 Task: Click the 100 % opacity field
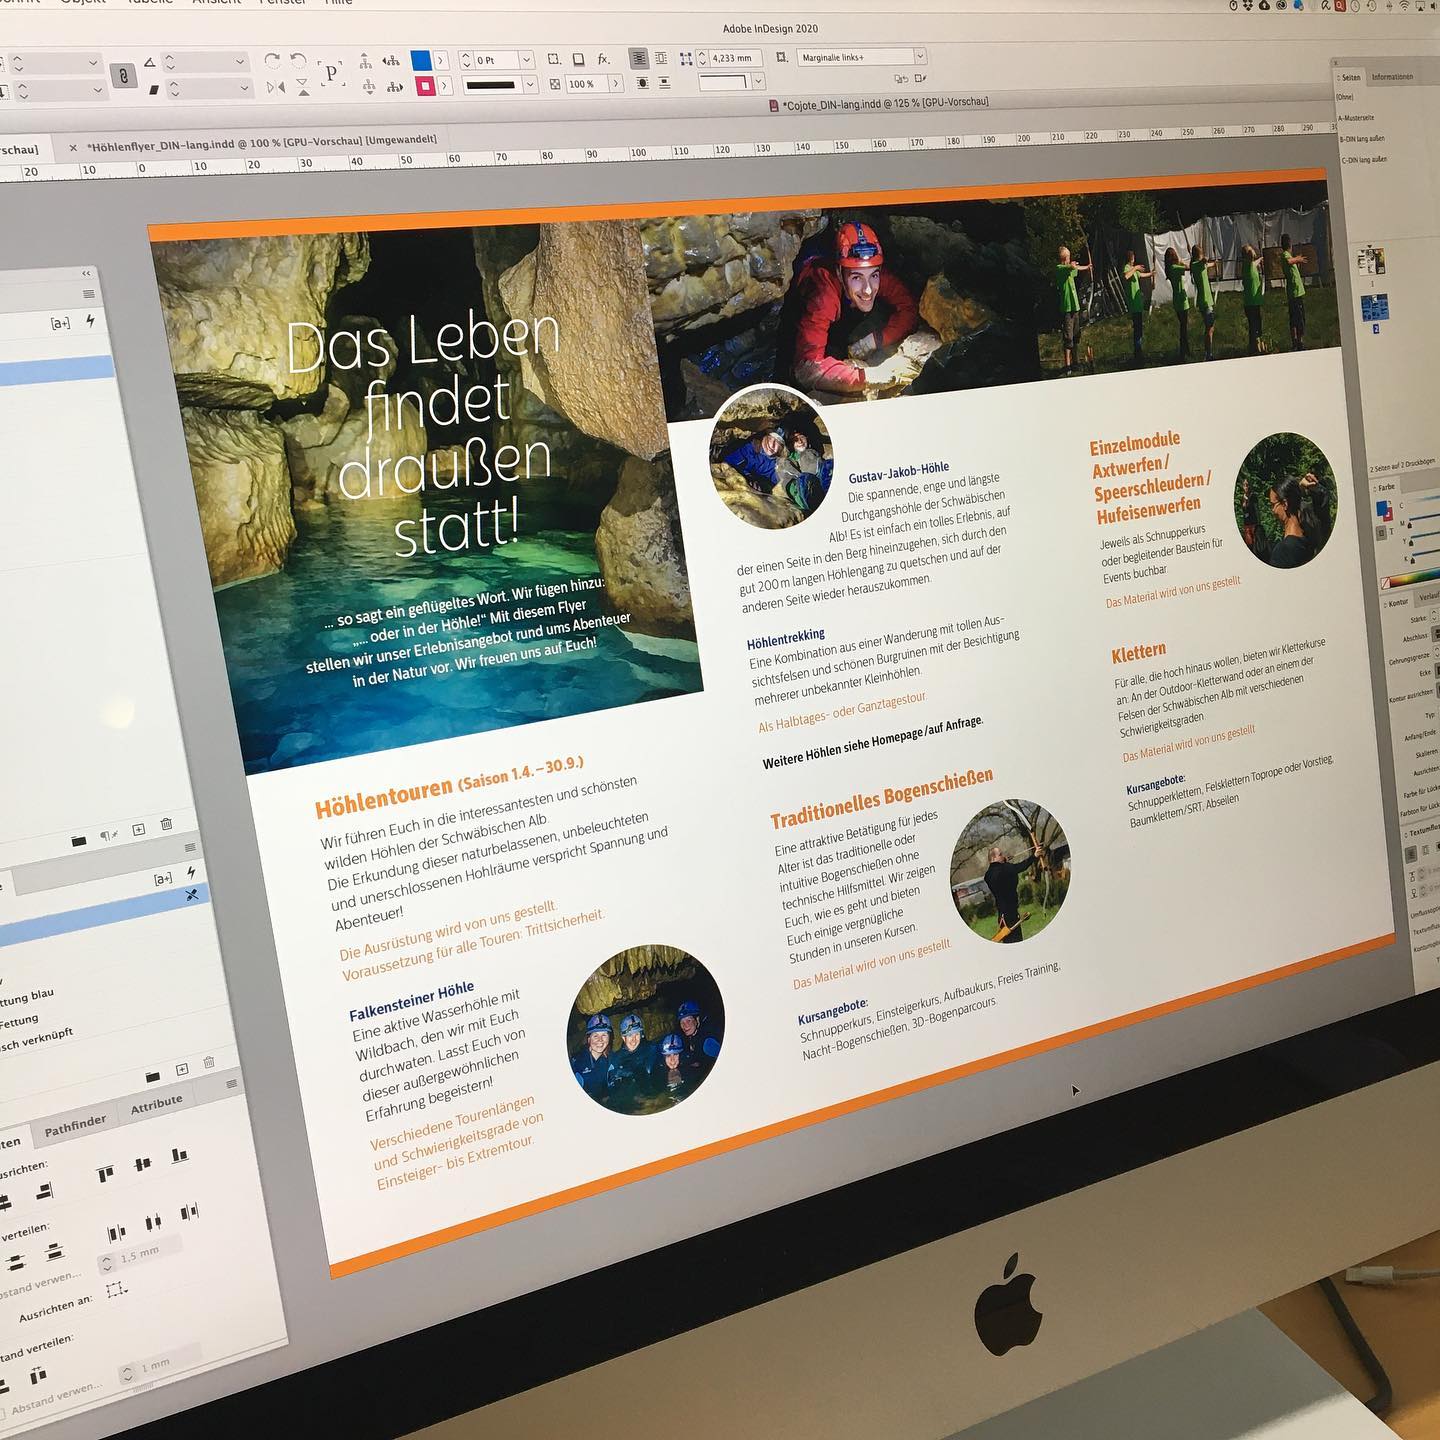coord(586,84)
